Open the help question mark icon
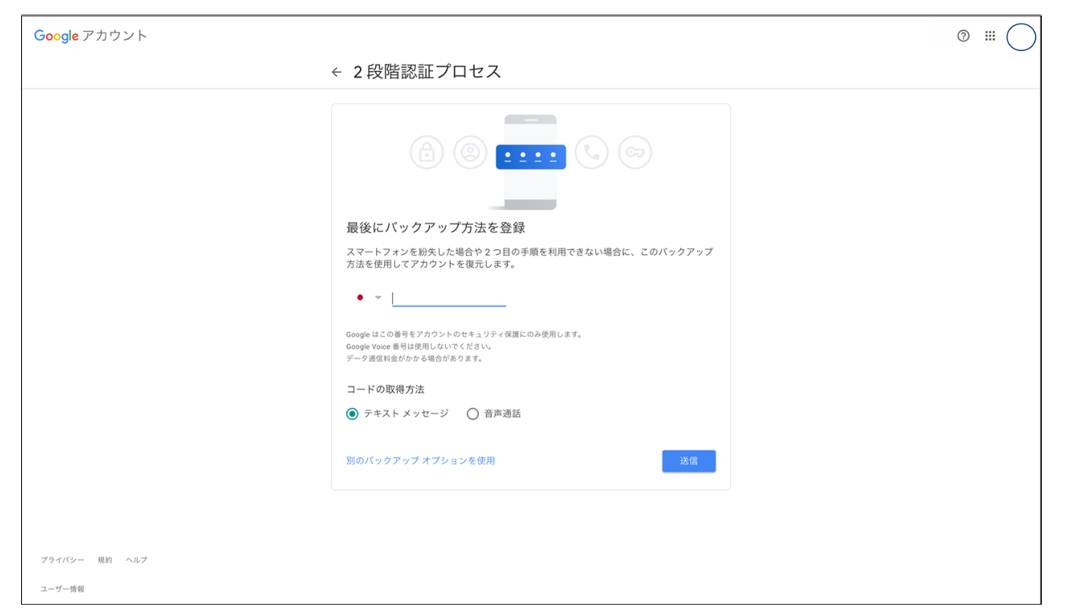1072x615 pixels. (963, 36)
